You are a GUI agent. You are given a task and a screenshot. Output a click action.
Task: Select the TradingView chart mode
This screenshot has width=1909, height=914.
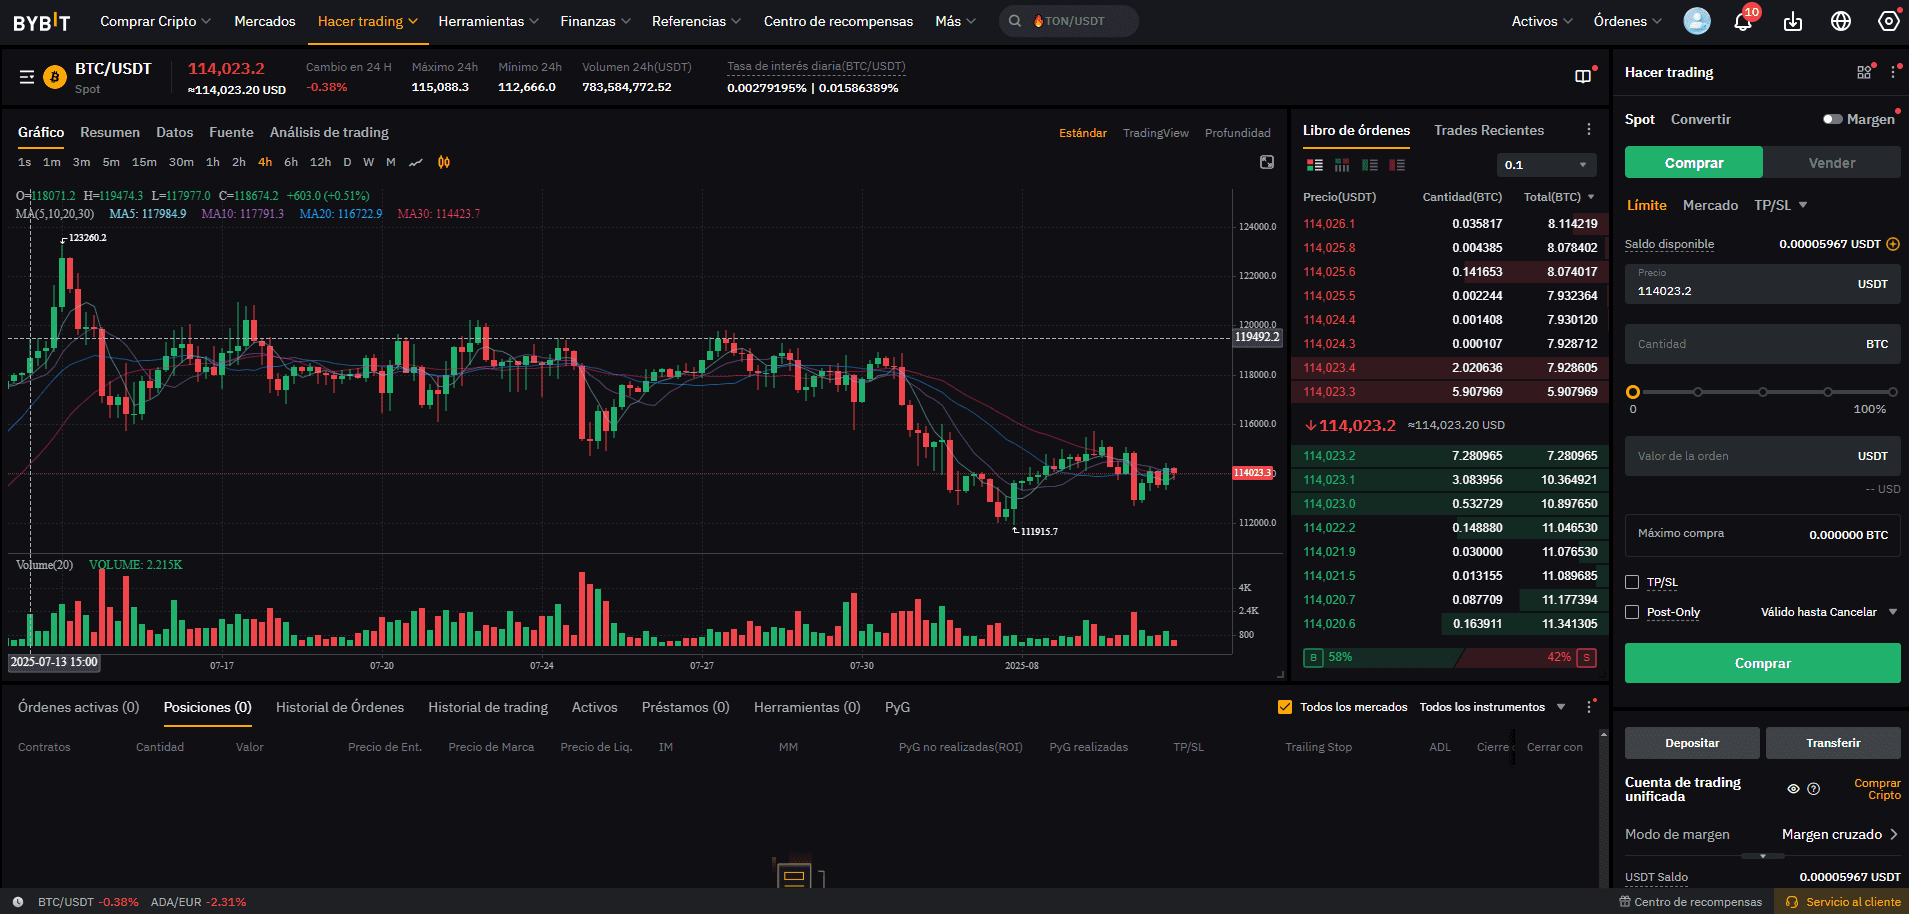click(1156, 133)
